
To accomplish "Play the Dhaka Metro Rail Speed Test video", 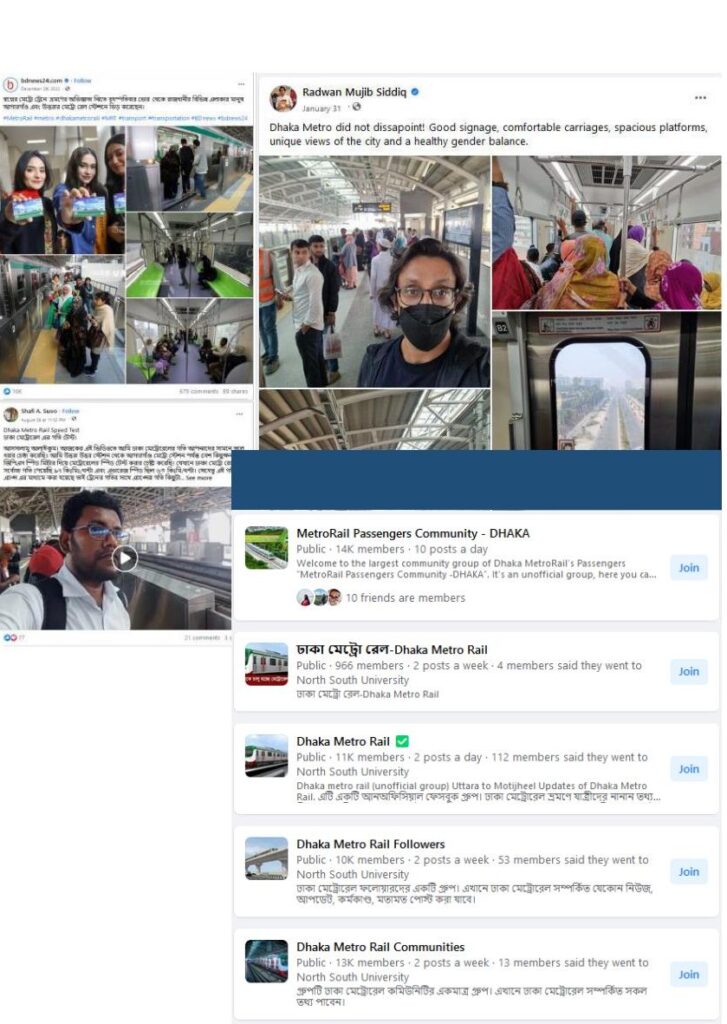I will tap(125, 558).
